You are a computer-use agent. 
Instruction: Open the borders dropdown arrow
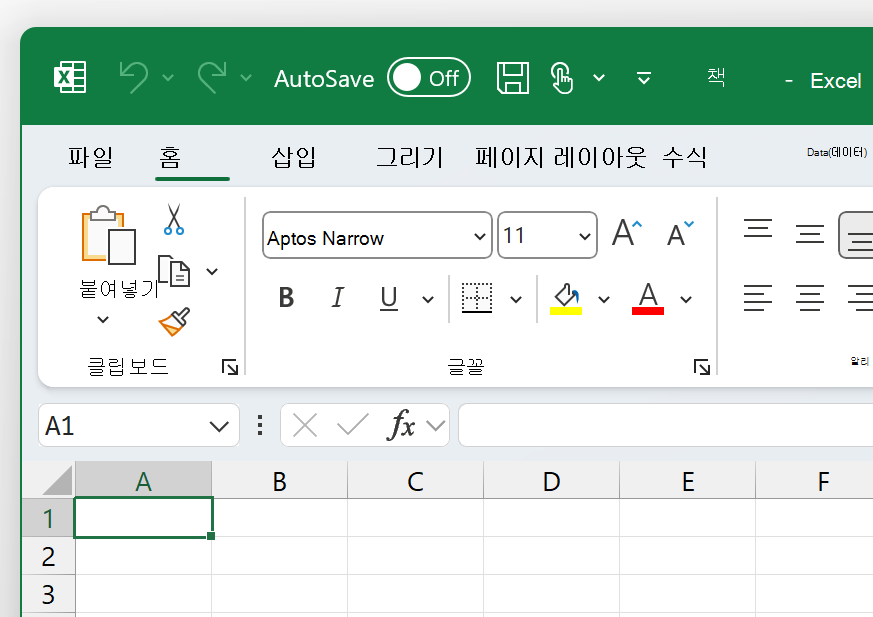click(x=516, y=300)
